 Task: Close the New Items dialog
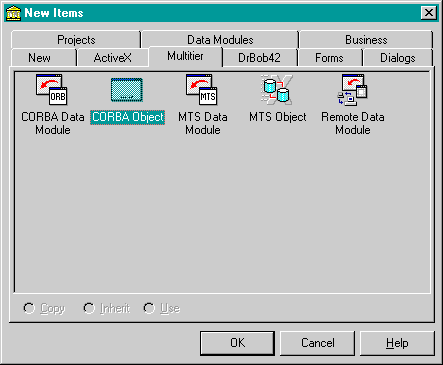(x=429, y=13)
